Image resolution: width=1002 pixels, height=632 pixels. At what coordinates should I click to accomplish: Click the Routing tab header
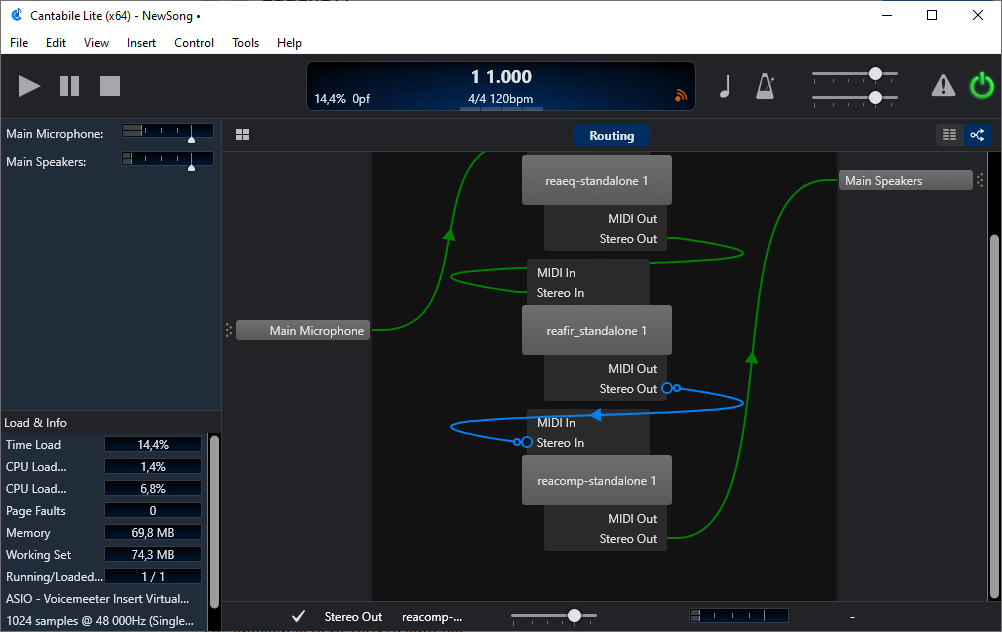pyautogui.click(x=612, y=135)
